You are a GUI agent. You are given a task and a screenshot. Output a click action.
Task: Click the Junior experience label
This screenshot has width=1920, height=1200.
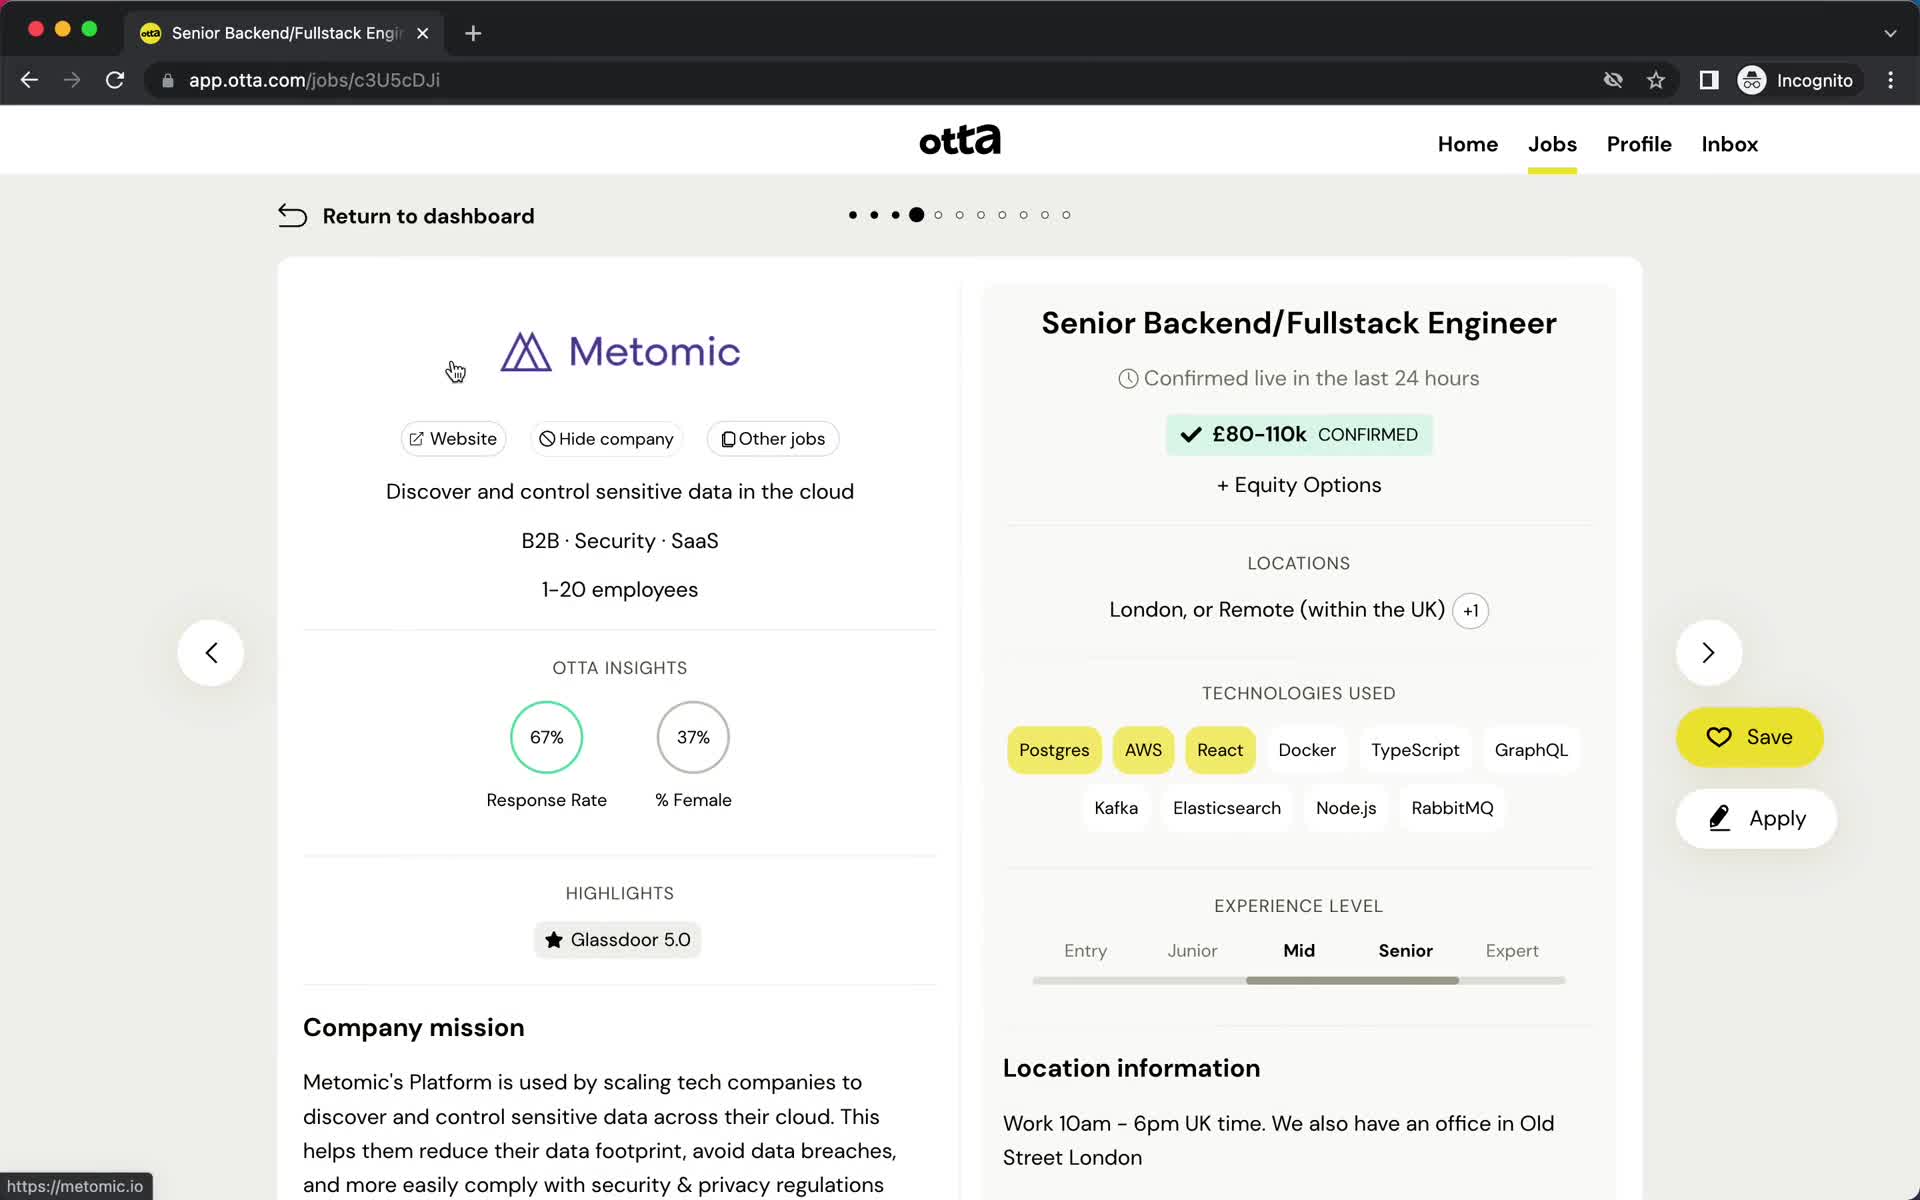point(1192,951)
